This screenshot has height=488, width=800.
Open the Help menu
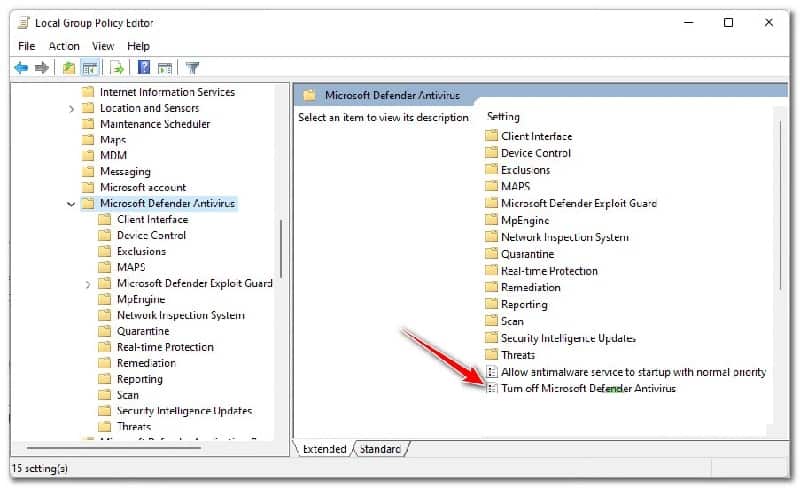(x=138, y=46)
